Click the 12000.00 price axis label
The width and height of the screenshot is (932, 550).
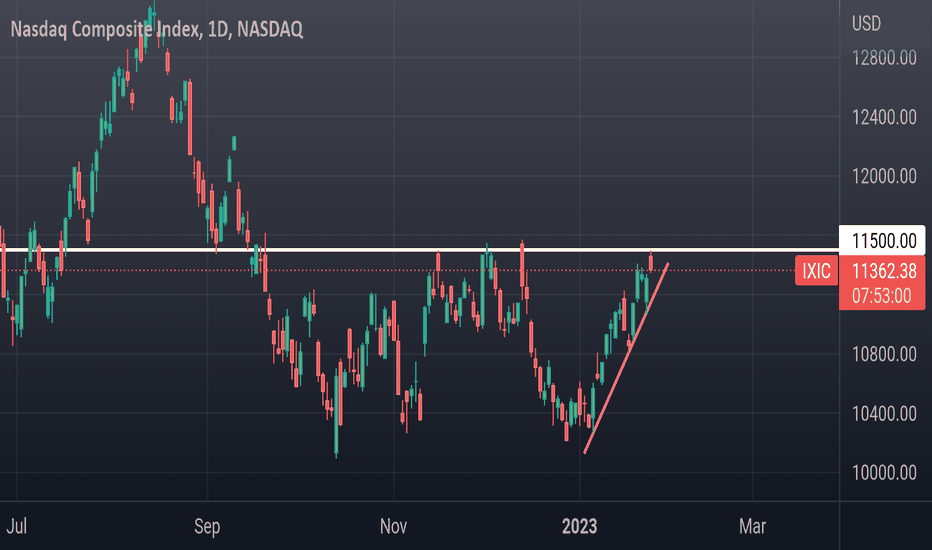(884, 176)
